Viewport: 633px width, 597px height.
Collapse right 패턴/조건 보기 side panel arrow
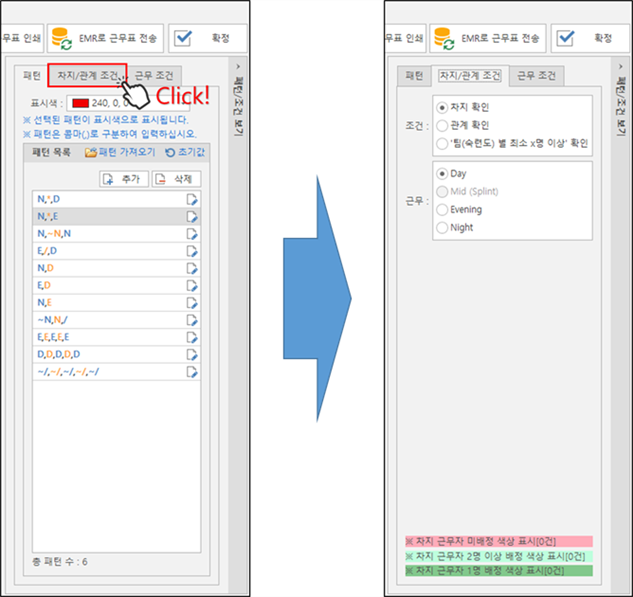[x=618, y=66]
